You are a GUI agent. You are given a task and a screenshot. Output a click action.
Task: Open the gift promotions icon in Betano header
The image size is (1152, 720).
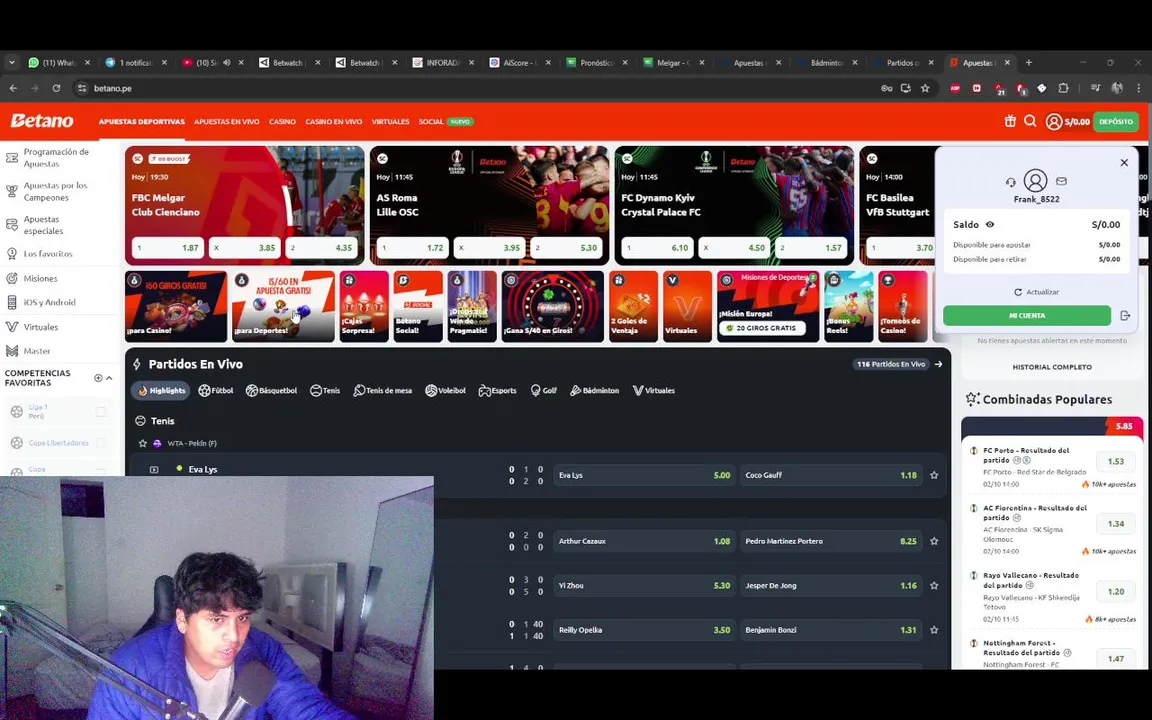tap(1010, 121)
